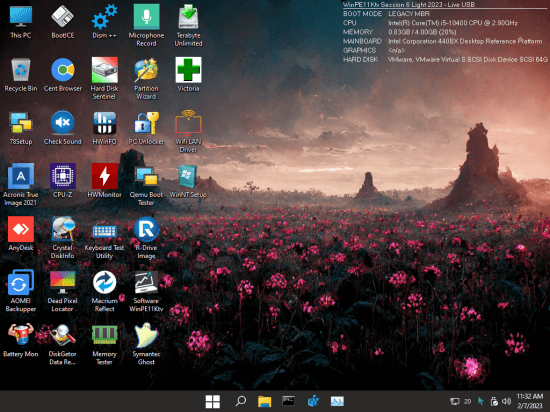
Task: Click the taskbar search magnifier
Action: pos(241,401)
